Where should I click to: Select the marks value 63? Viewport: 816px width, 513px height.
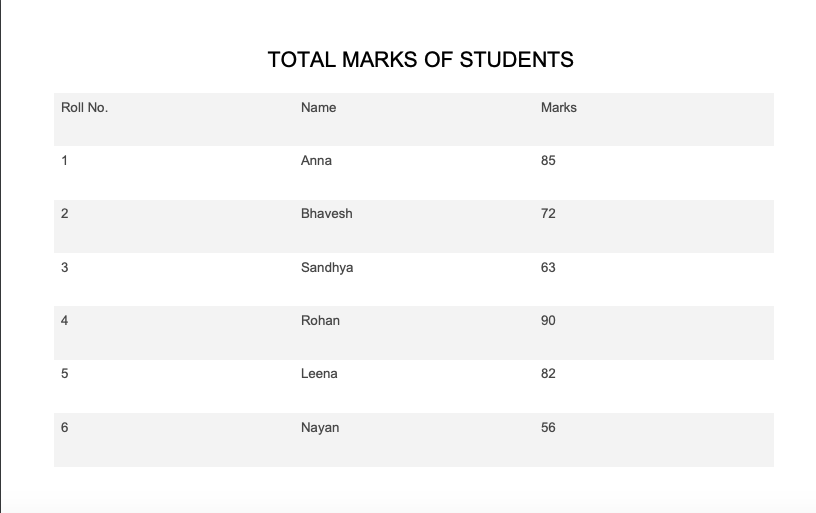(x=548, y=267)
